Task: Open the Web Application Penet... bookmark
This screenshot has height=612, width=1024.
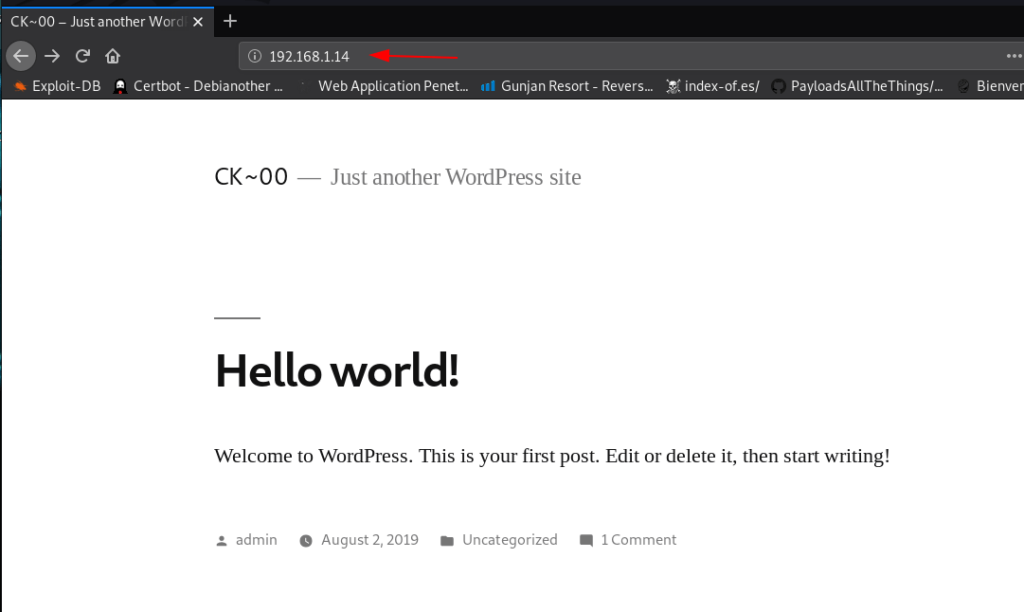Action: tap(384, 86)
